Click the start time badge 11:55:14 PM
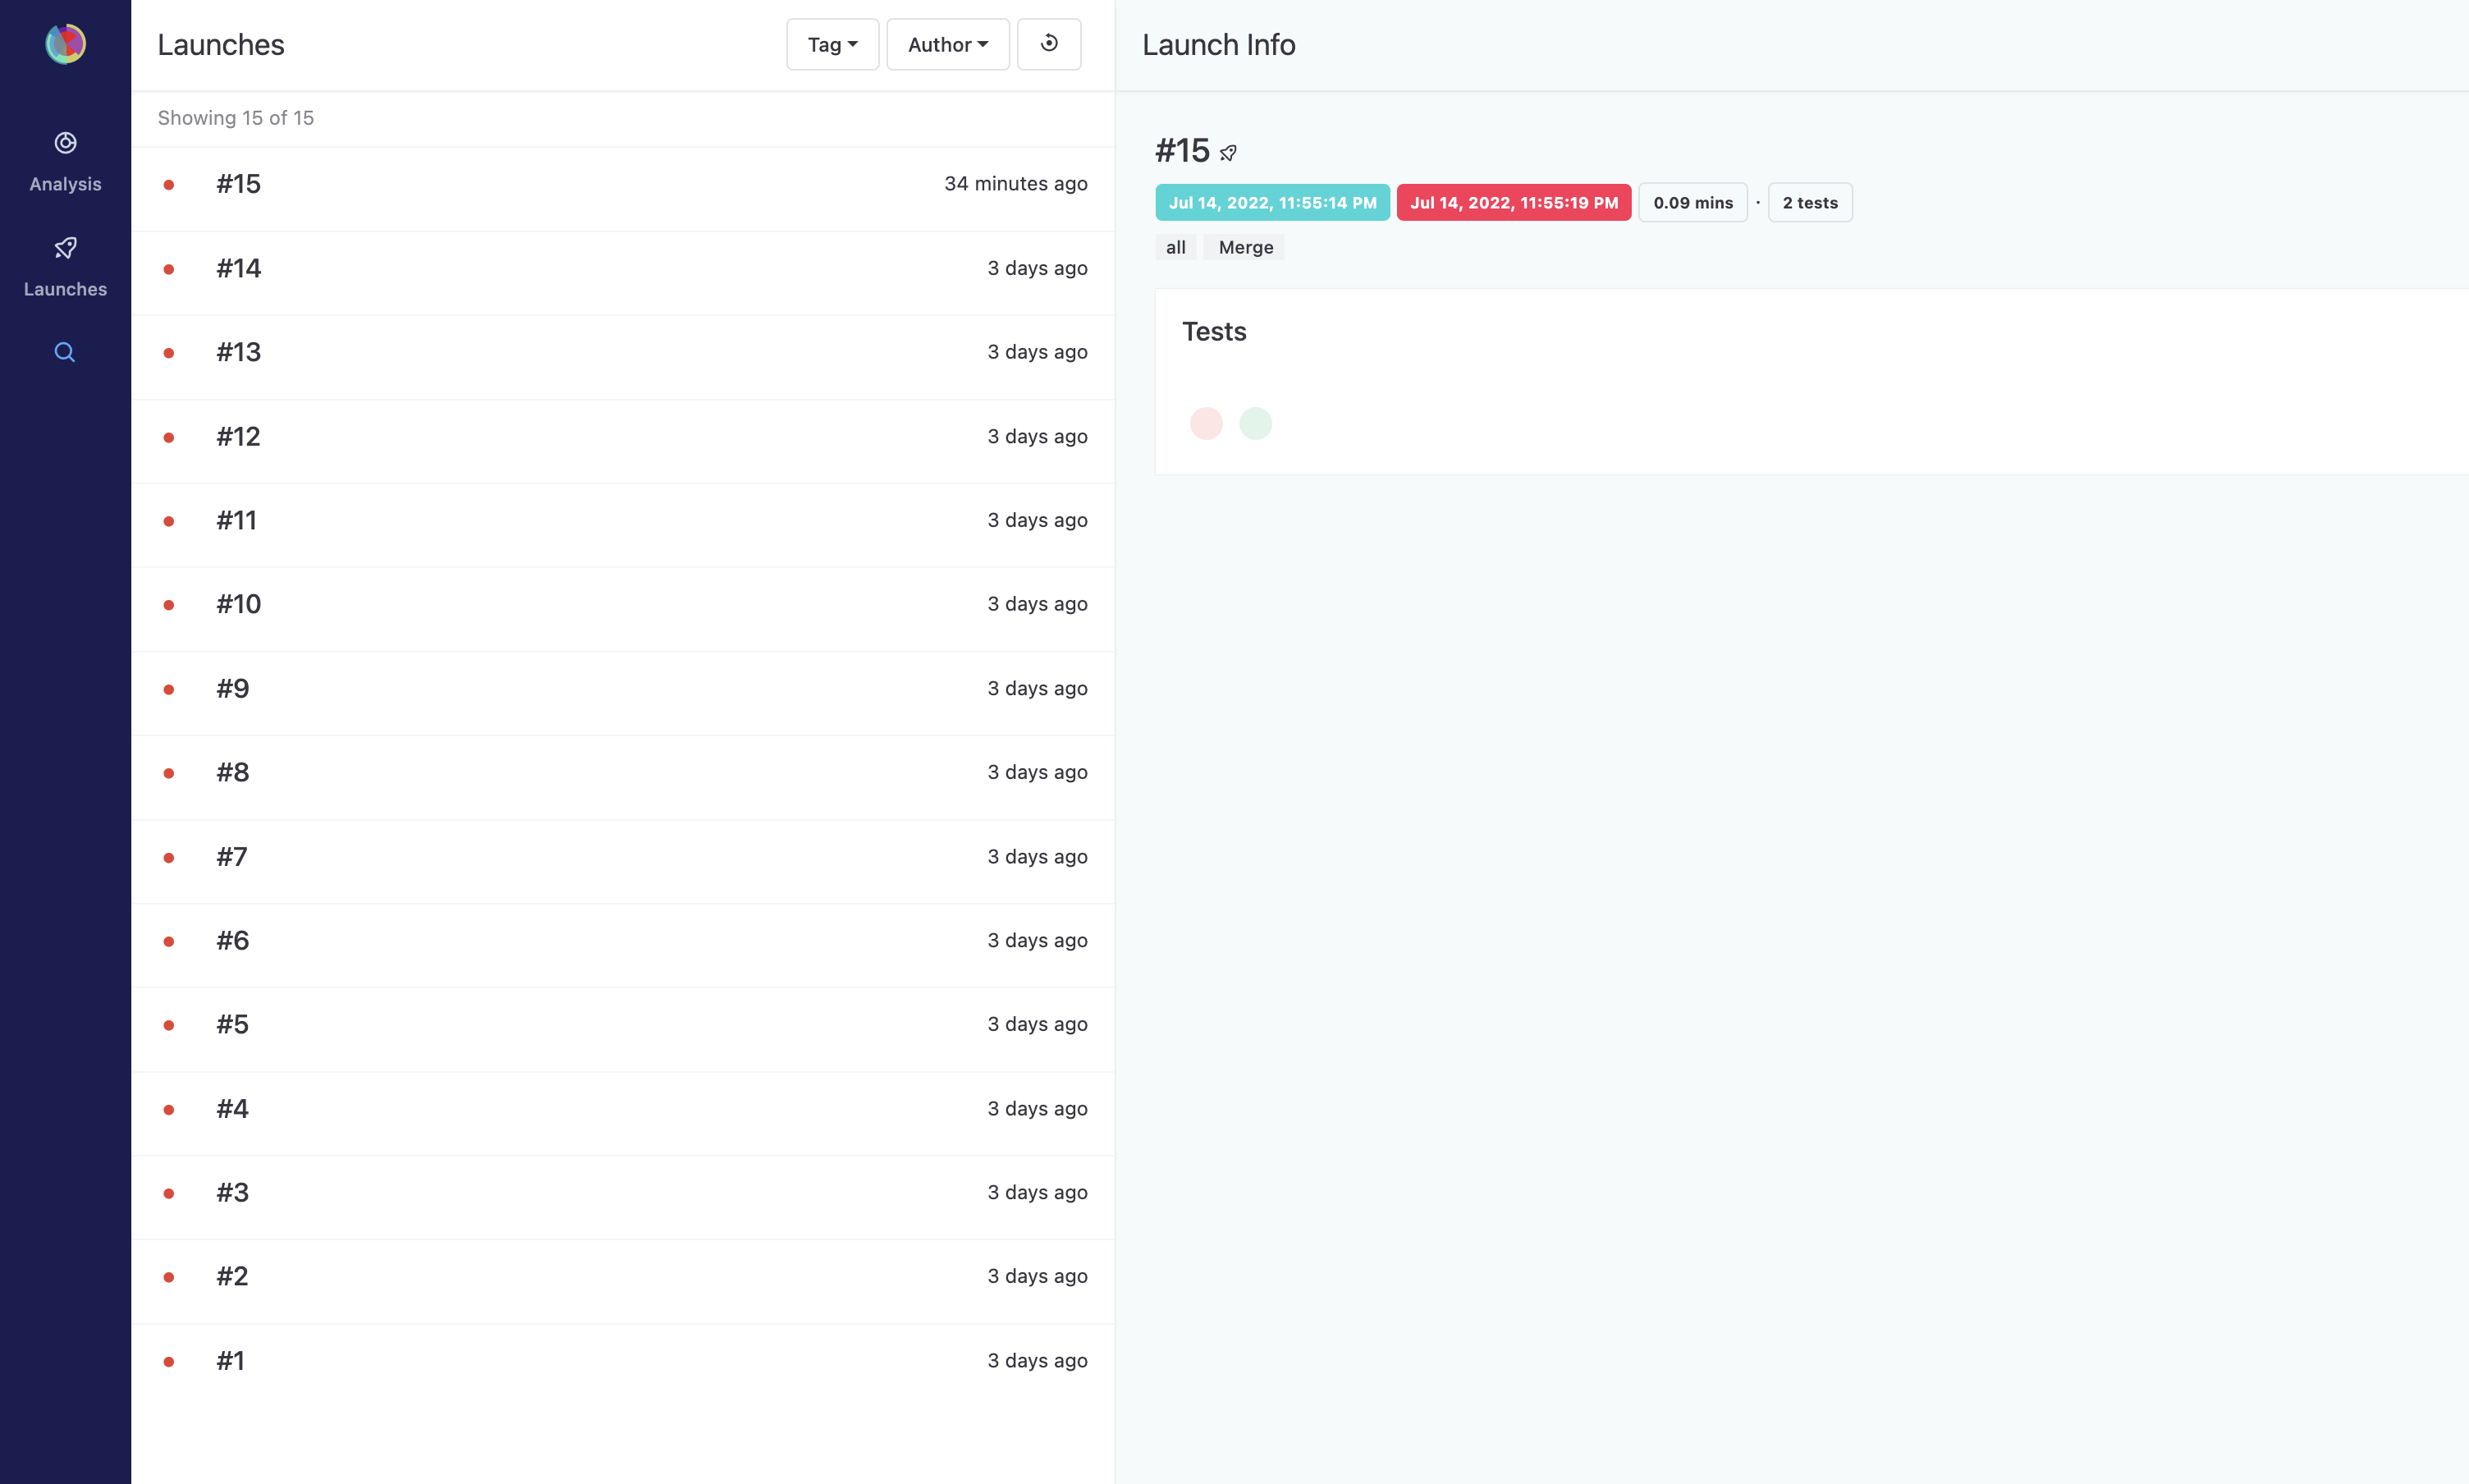 click(x=1272, y=202)
